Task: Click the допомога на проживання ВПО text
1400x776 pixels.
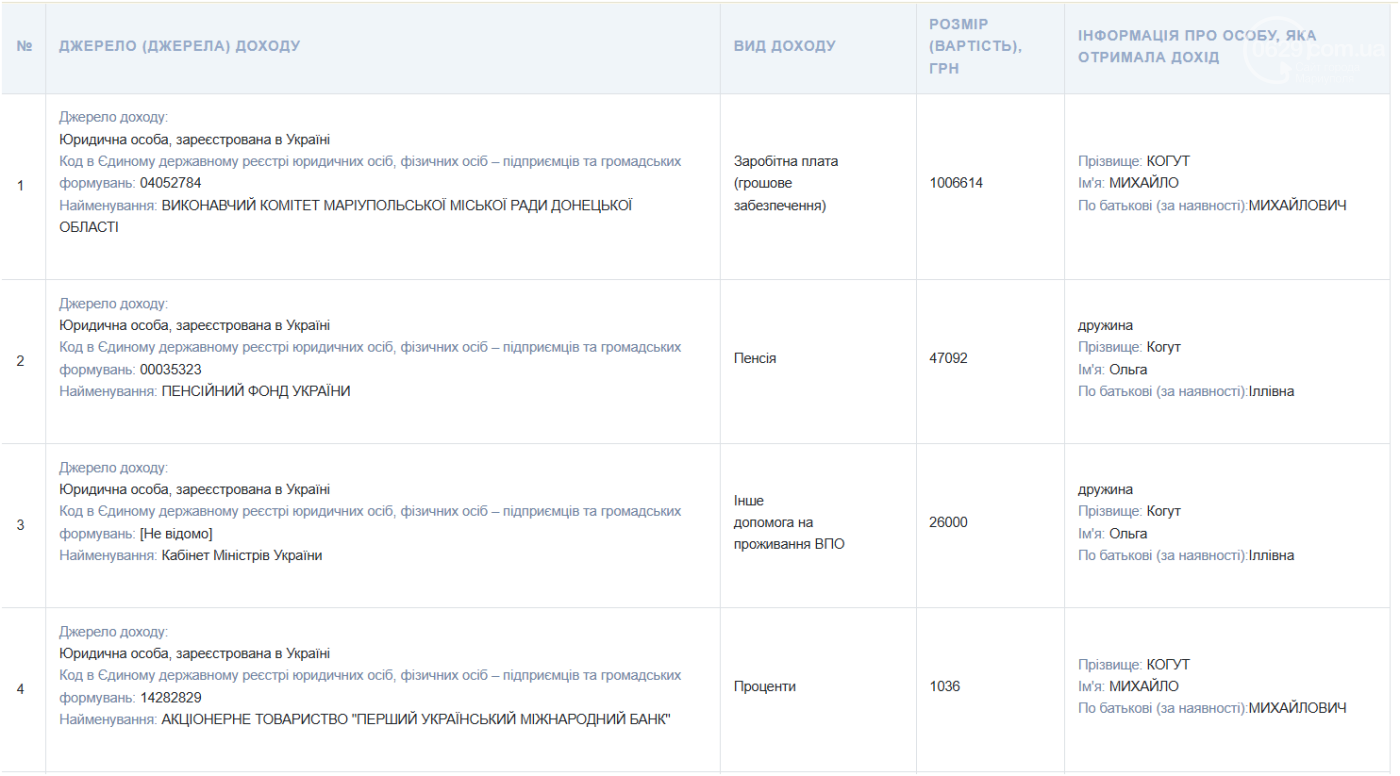Action: click(789, 533)
